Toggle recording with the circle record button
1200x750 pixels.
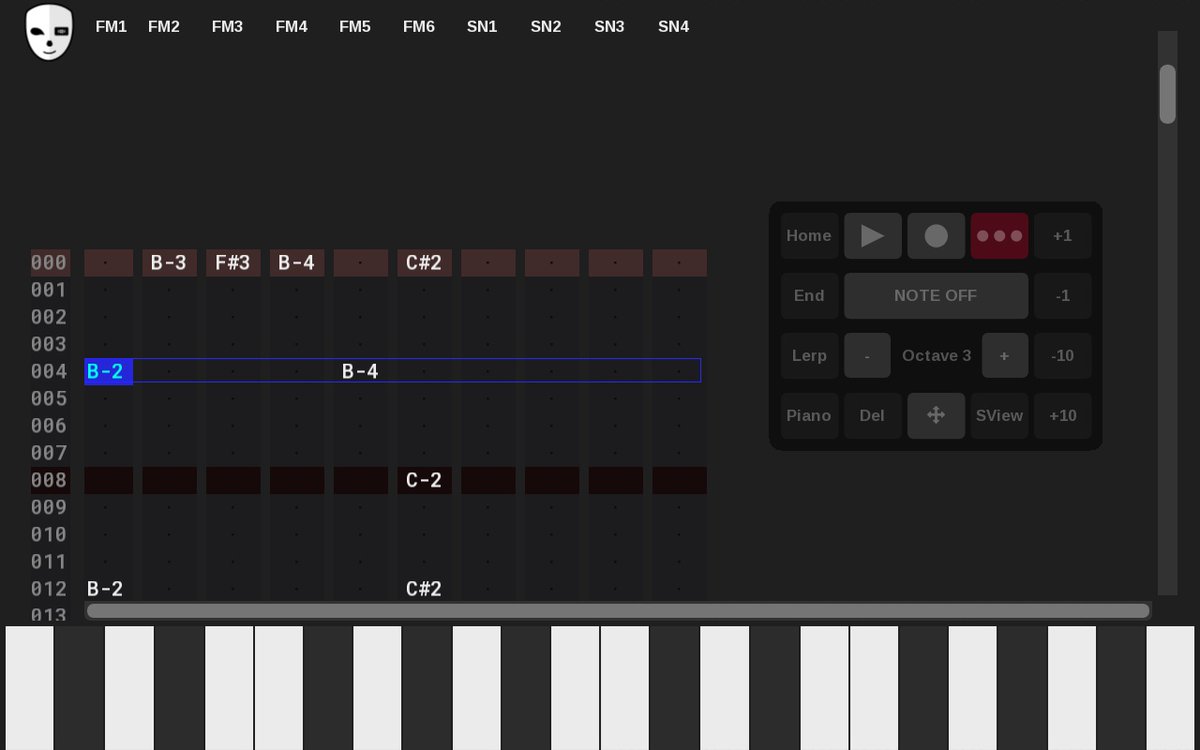coord(936,236)
